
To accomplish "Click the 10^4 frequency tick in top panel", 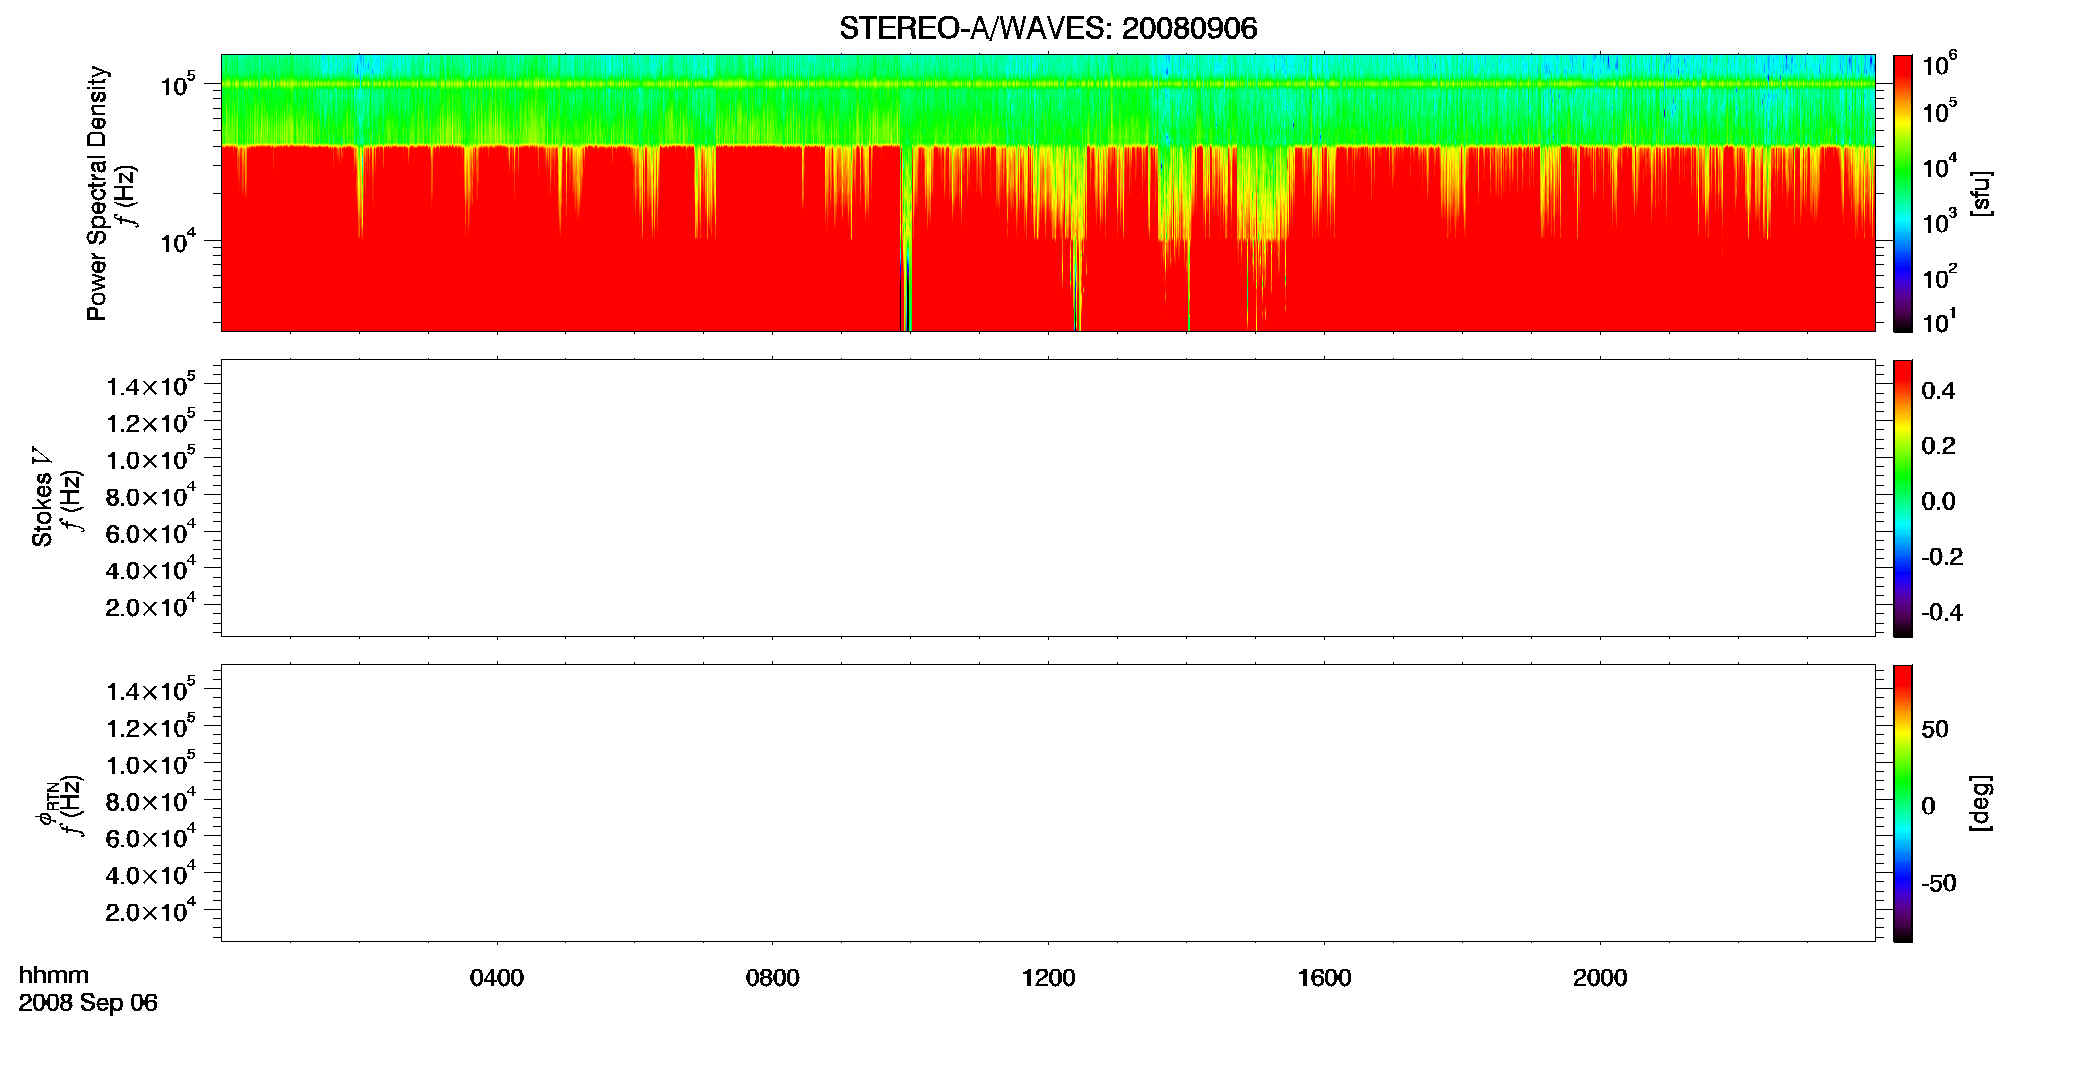I will 178,240.
